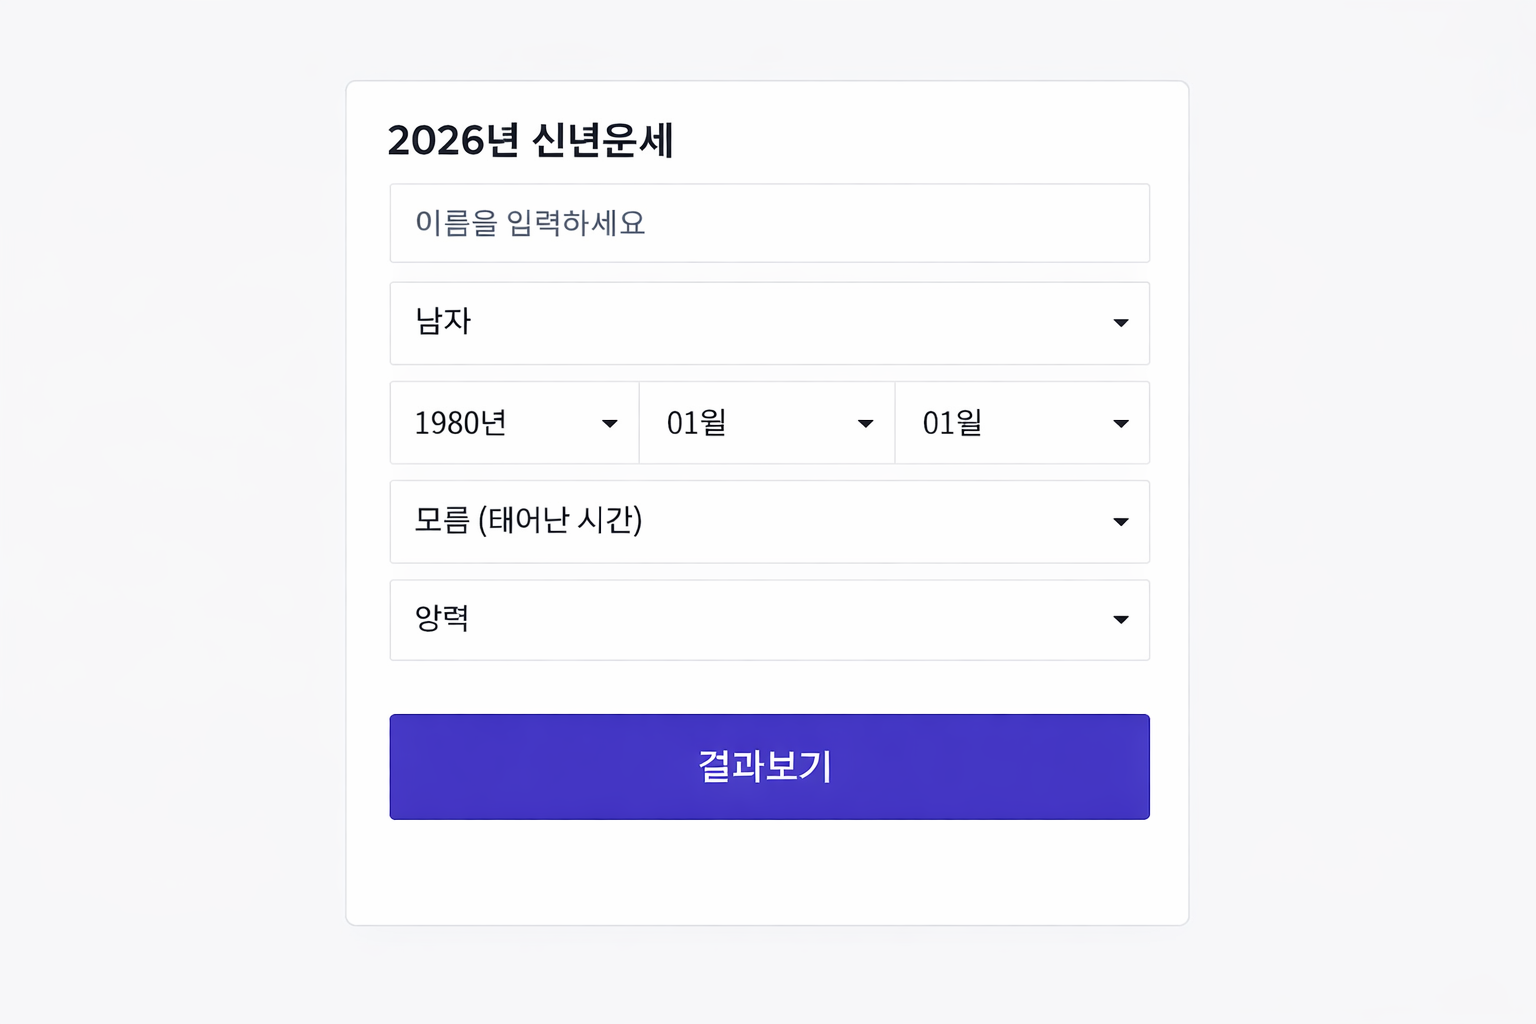The image size is (1536, 1024).
Task: Click the arrow icon beside 모름 (태어난 시간)
Action: [1121, 522]
